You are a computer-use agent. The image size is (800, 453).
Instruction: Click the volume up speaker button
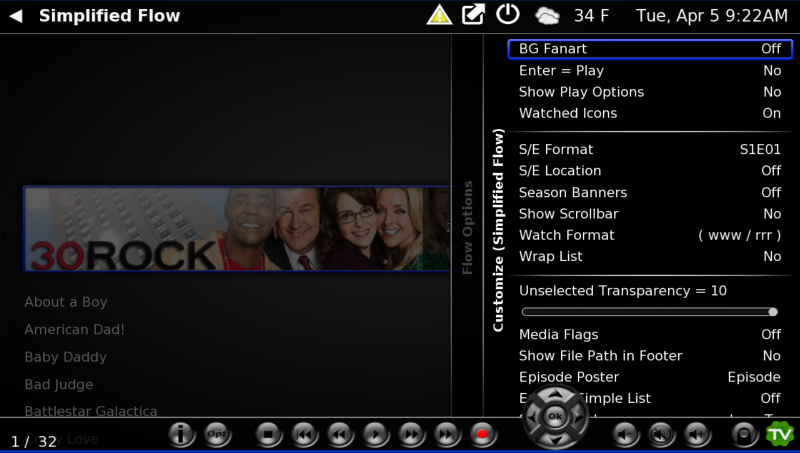tap(696, 435)
